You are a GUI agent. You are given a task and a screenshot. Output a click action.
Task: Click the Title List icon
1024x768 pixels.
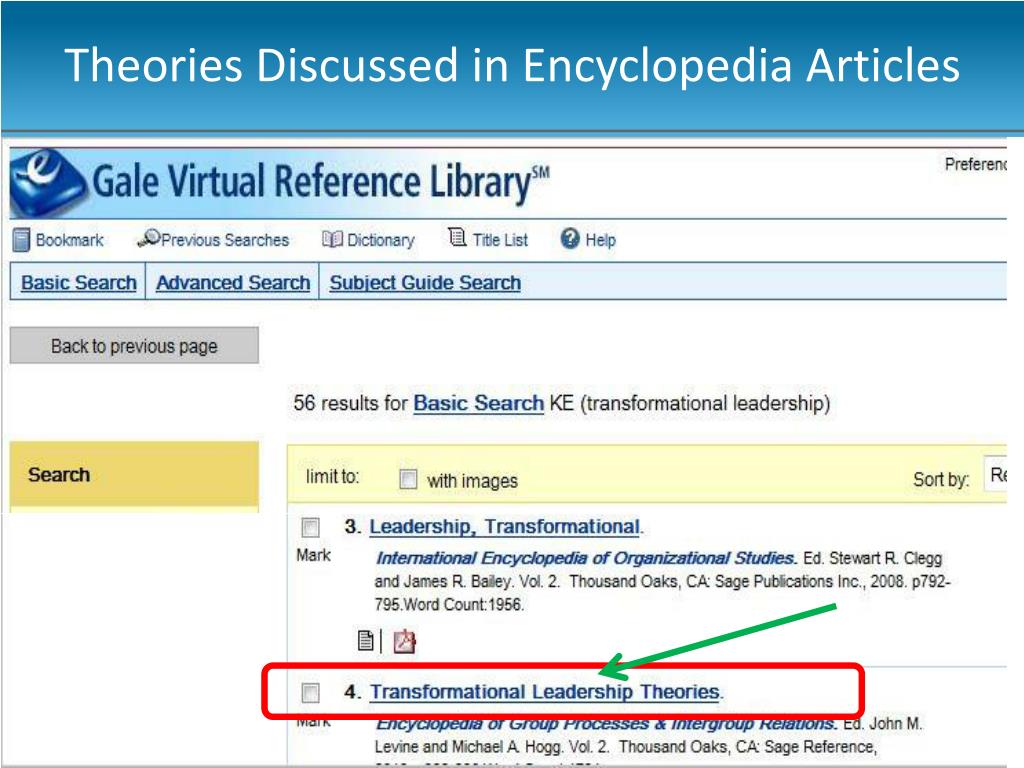point(457,238)
